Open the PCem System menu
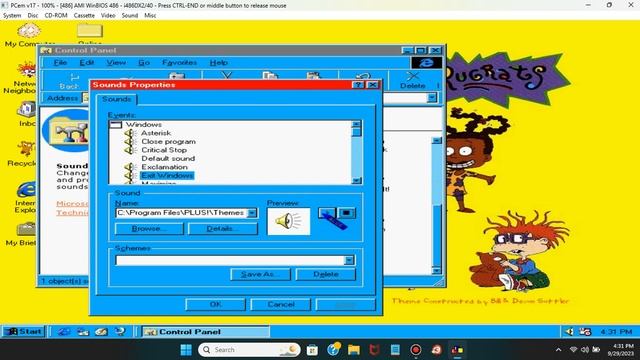The image size is (640, 360). pyautogui.click(x=12, y=16)
